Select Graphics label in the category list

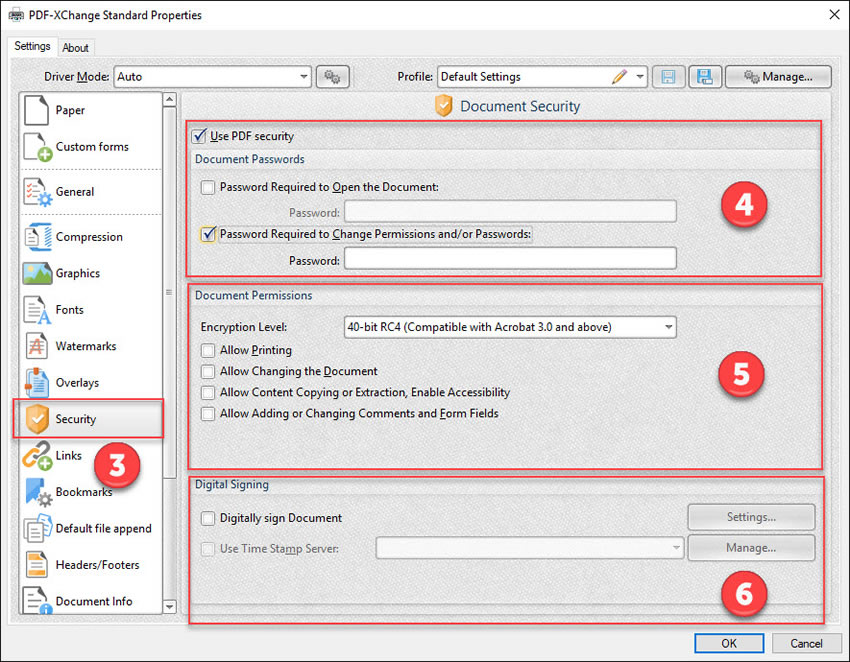(78, 273)
